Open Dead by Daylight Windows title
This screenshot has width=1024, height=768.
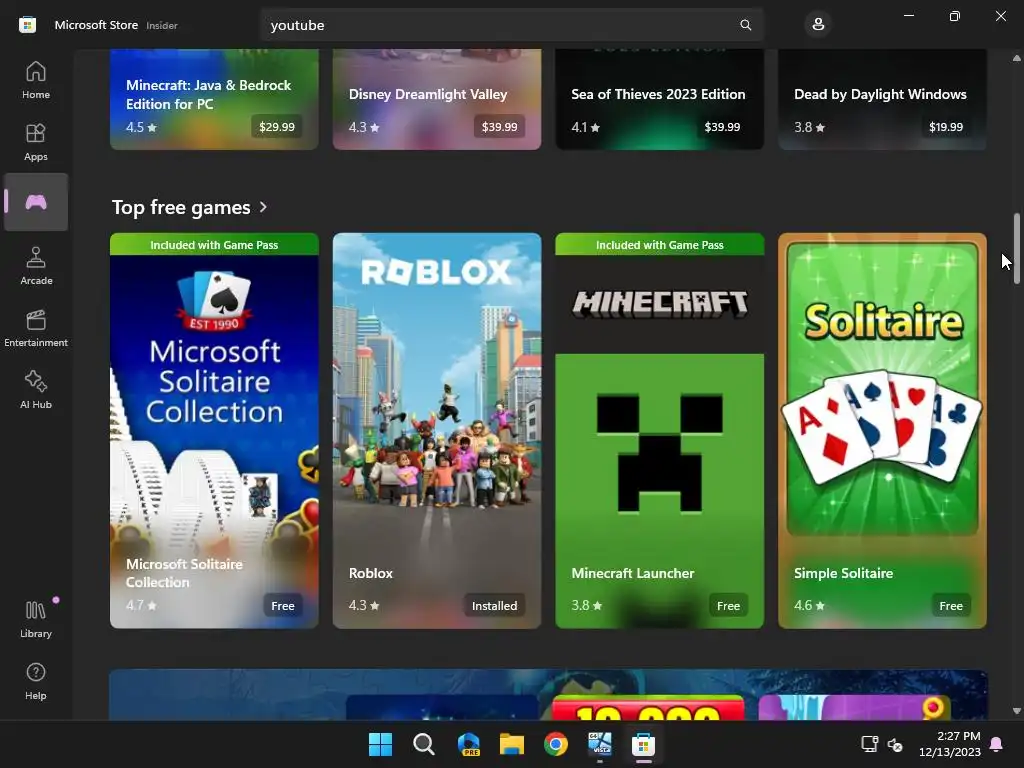(x=880, y=94)
